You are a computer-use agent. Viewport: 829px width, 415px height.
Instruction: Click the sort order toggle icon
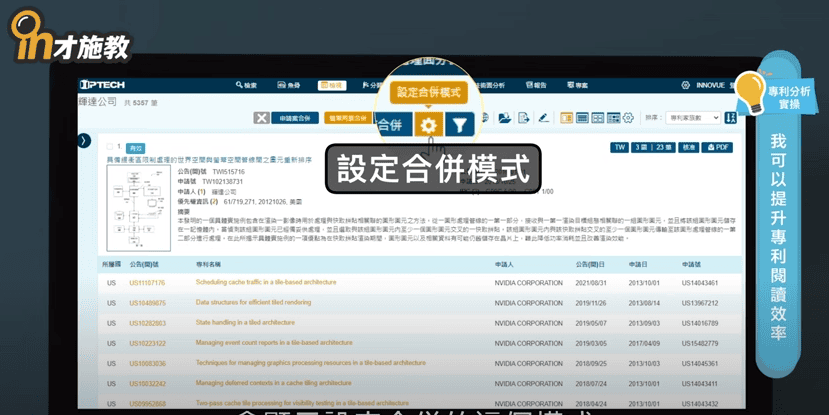tap(731, 118)
